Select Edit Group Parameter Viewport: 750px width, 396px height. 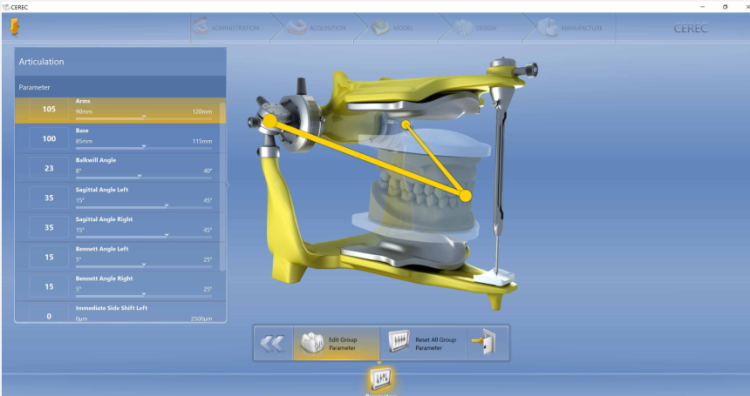pyautogui.click(x=336, y=343)
